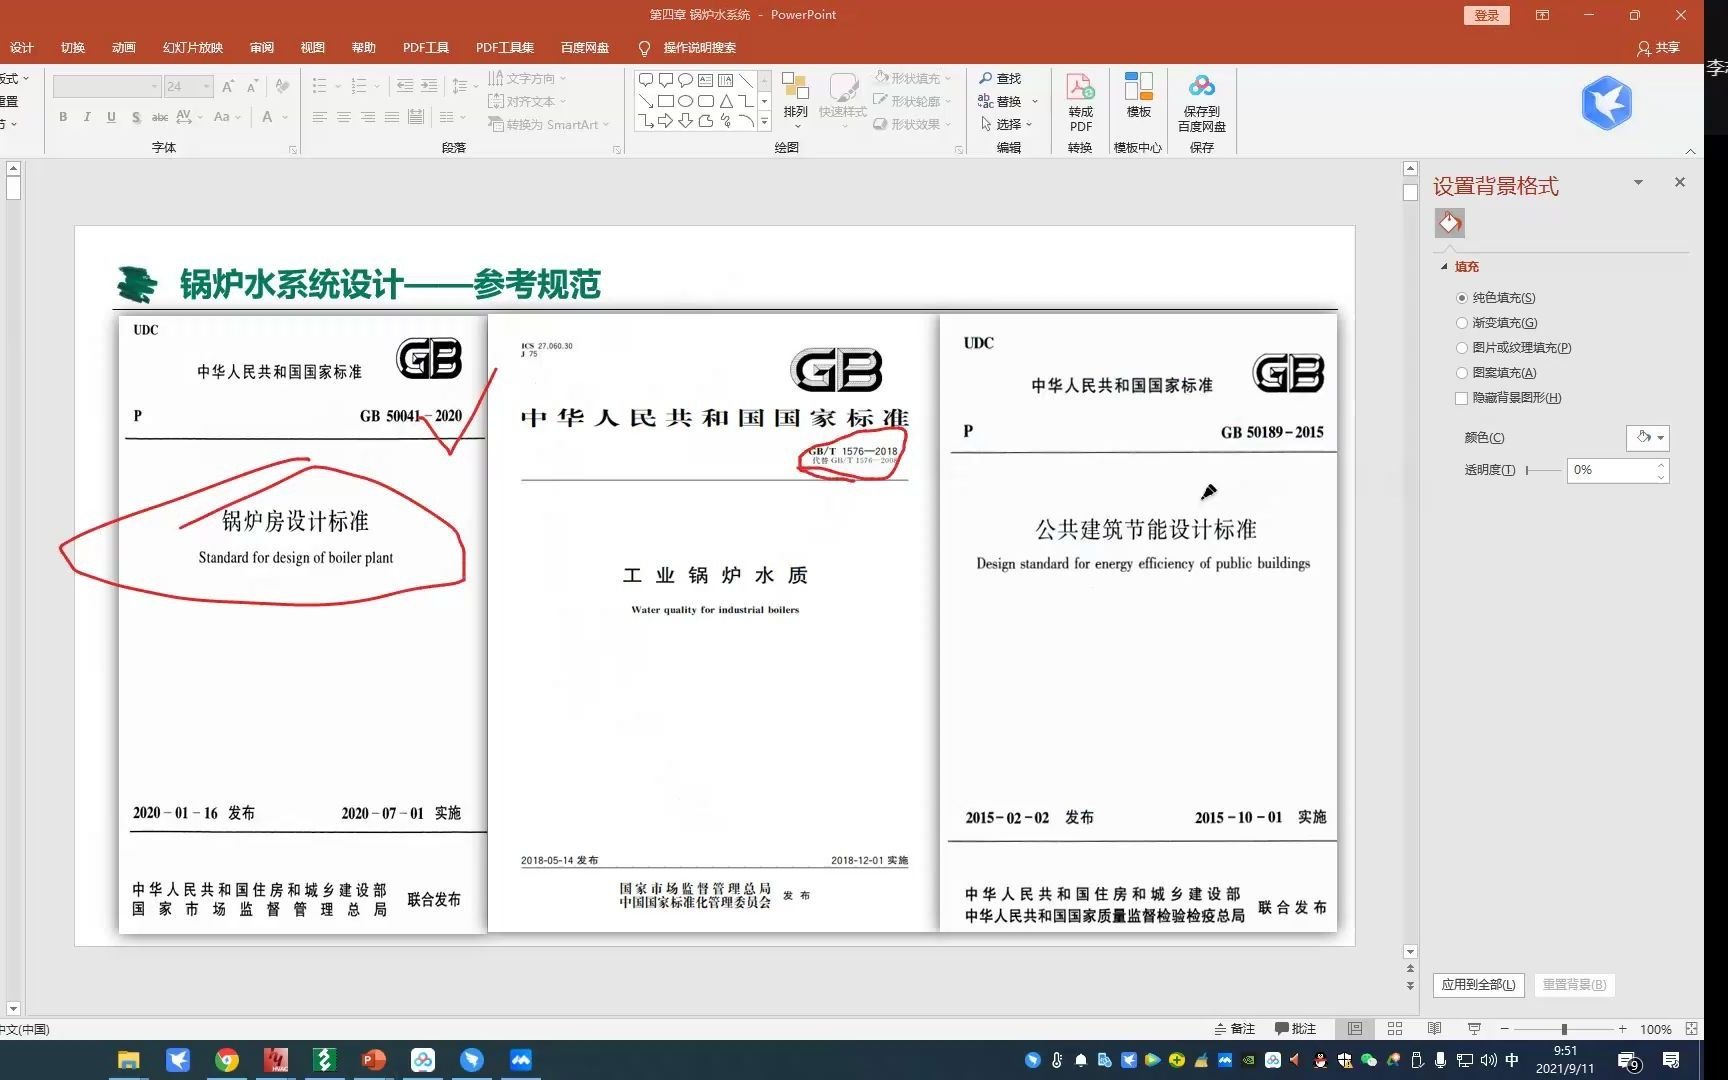Viewport: 1728px width, 1080px height.
Task: Open Reading view from status bar
Action: point(1434,1028)
